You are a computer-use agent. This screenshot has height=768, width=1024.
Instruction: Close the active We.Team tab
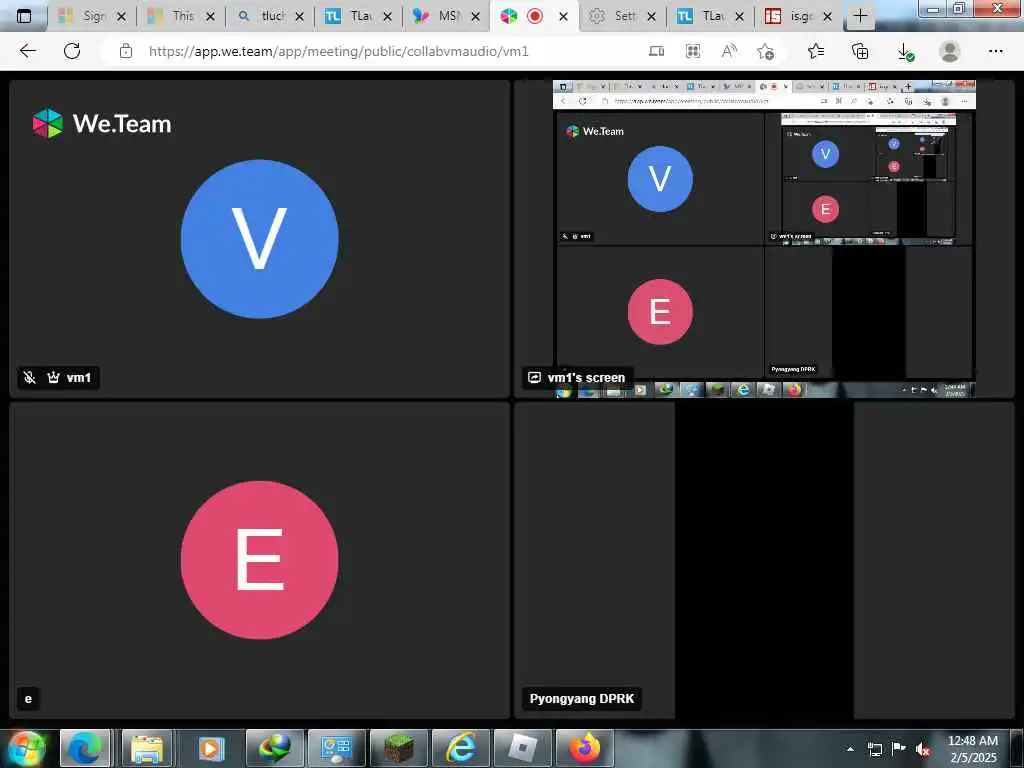click(563, 16)
